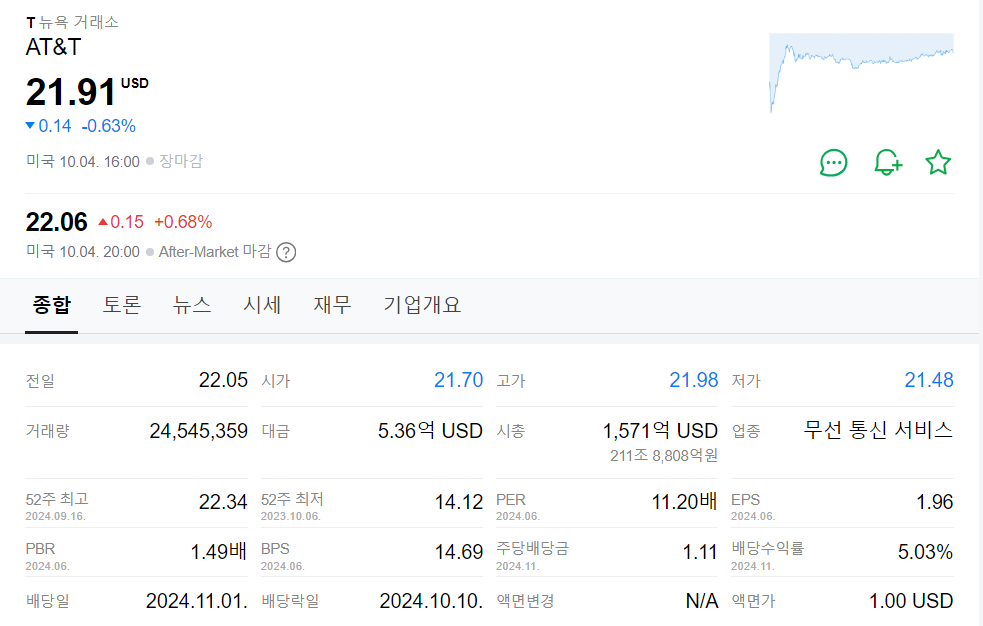The height and width of the screenshot is (626, 983).
Task: Click the +0.68% after-market change
Action: (183, 222)
